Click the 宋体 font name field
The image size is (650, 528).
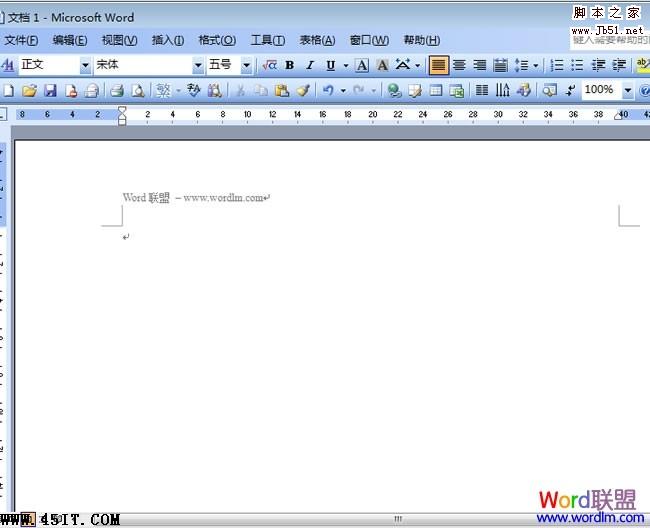tap(143, 65)
